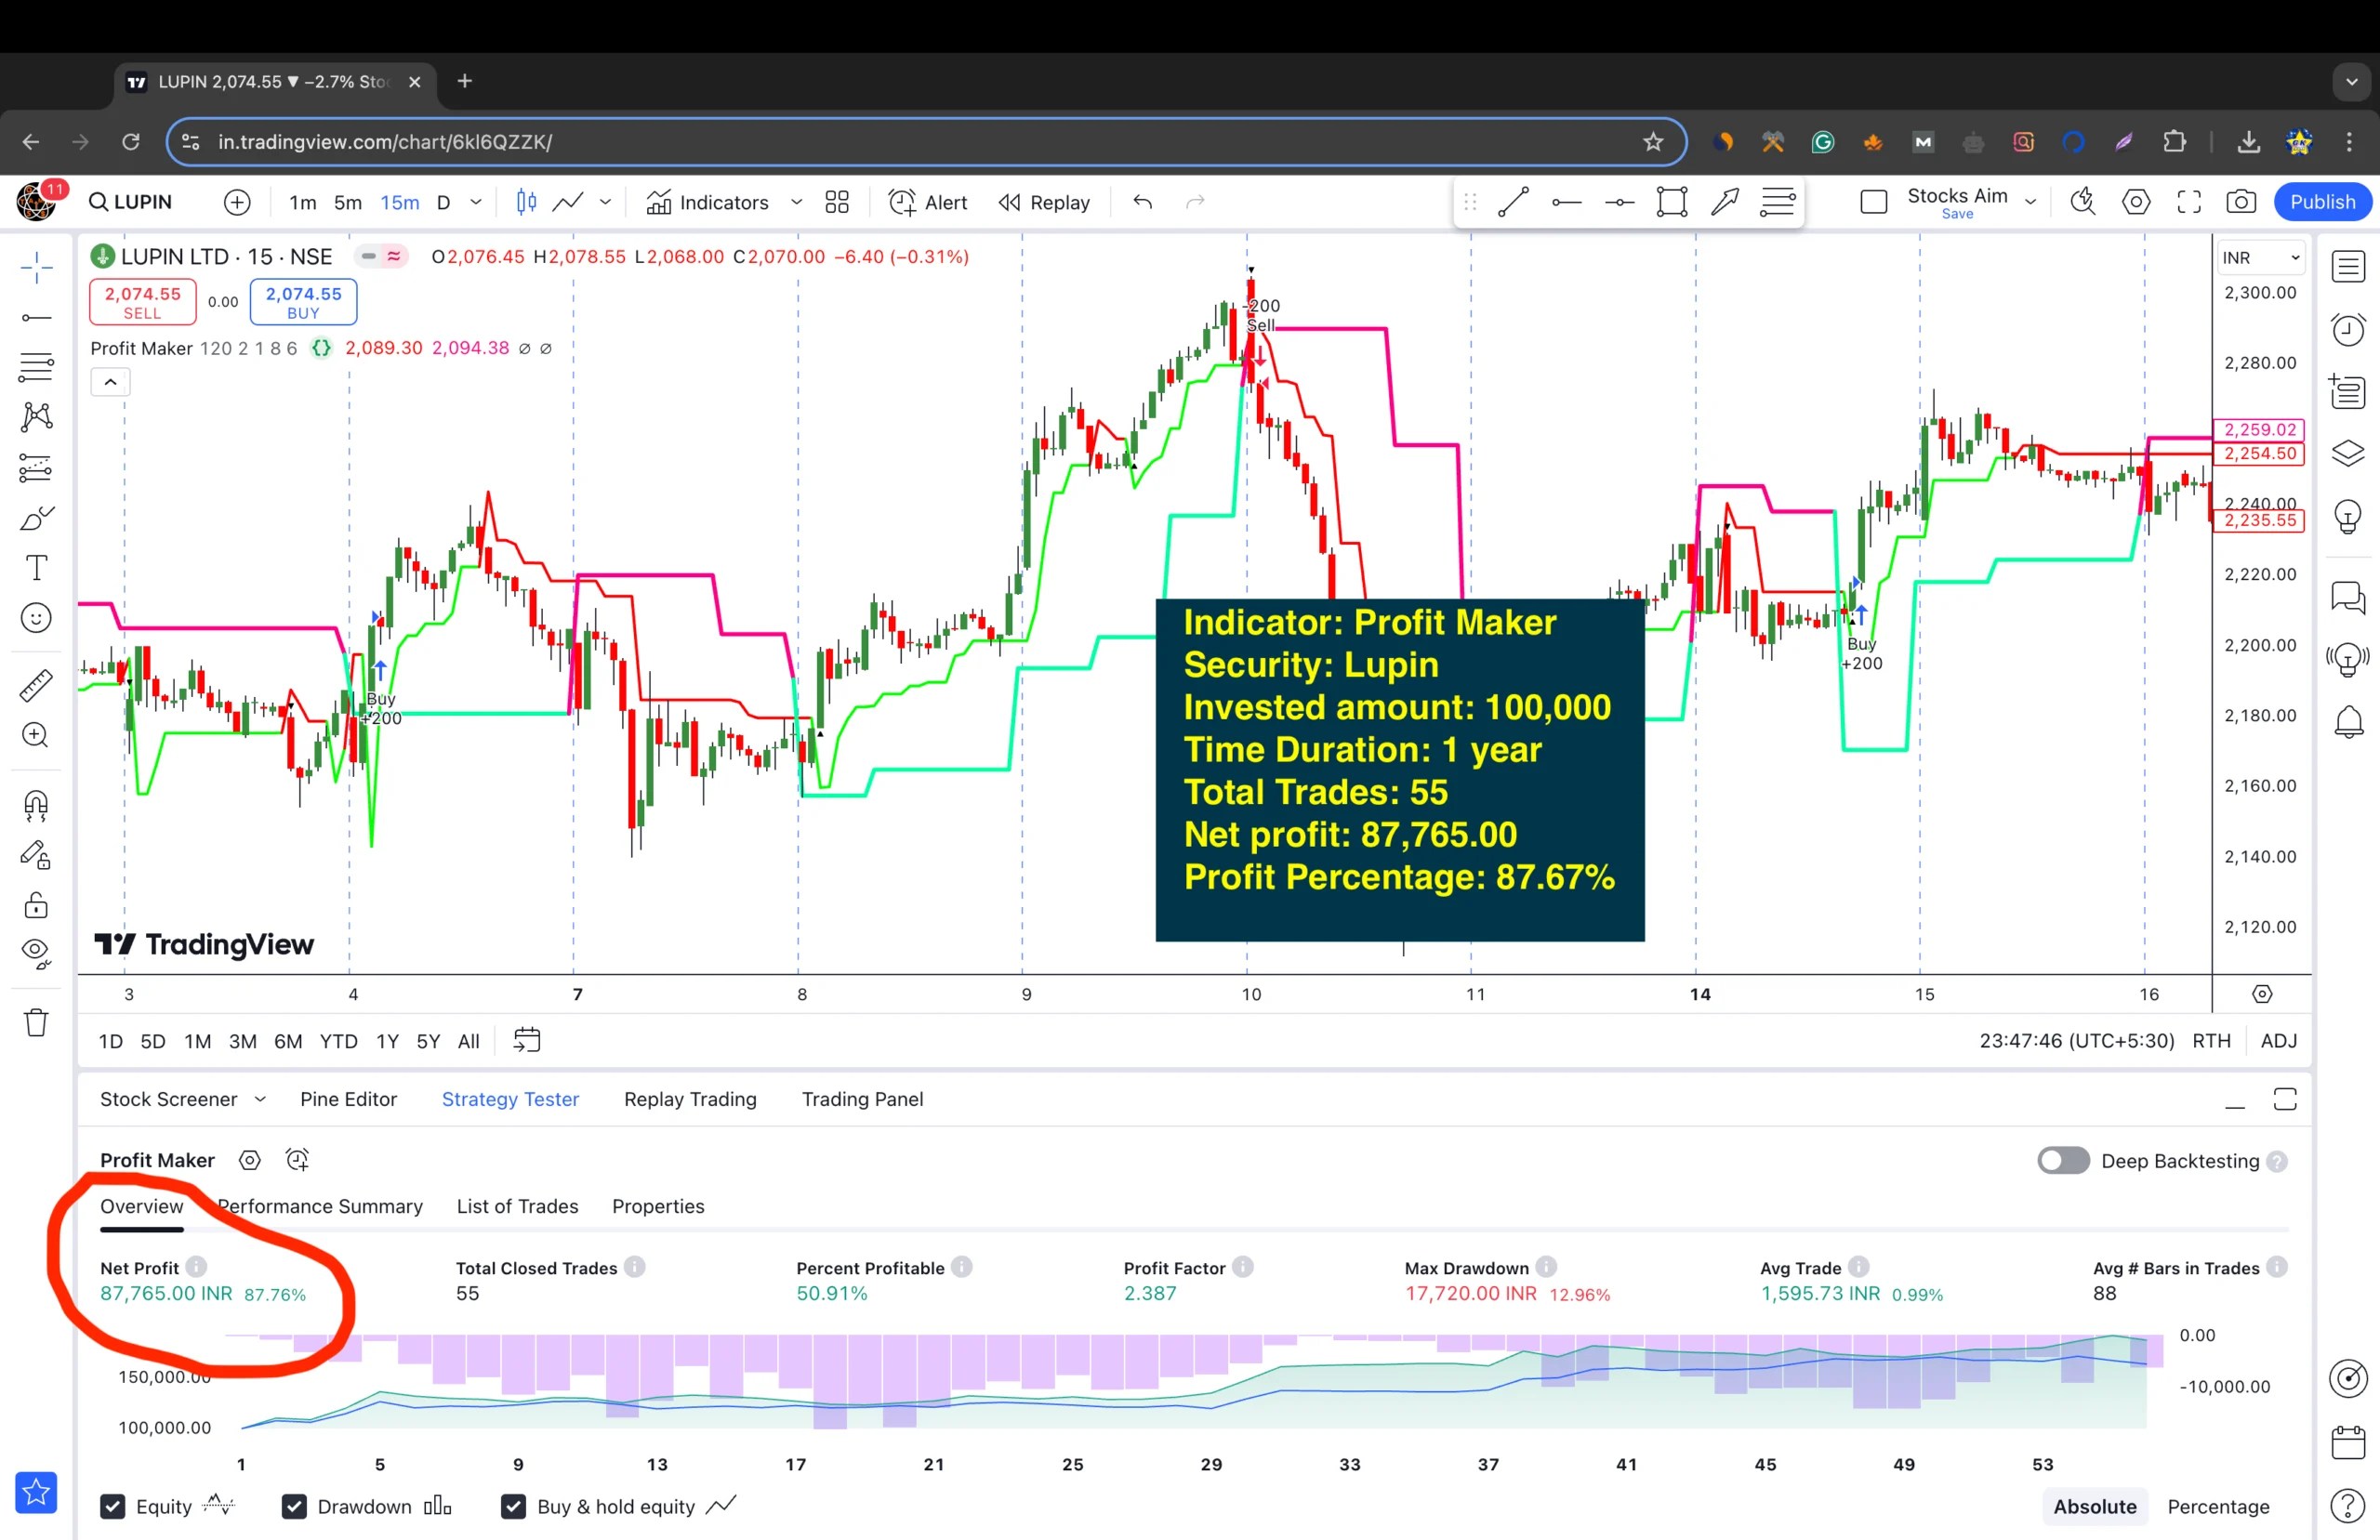Open the Pine Editor tab

click(348, 1099)
